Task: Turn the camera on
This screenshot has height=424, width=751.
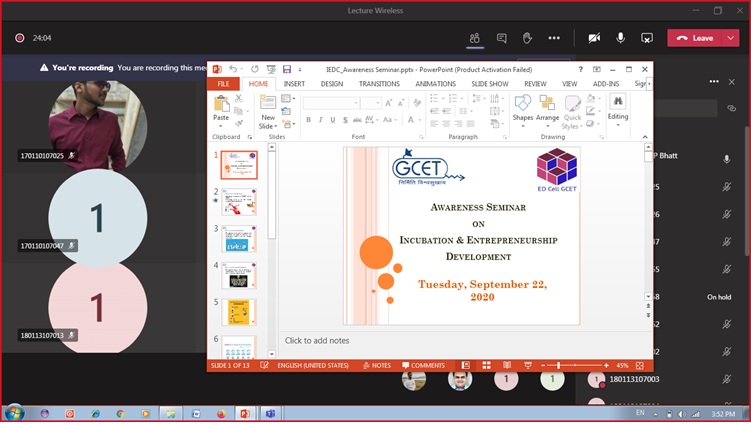Action: point(594,38)
